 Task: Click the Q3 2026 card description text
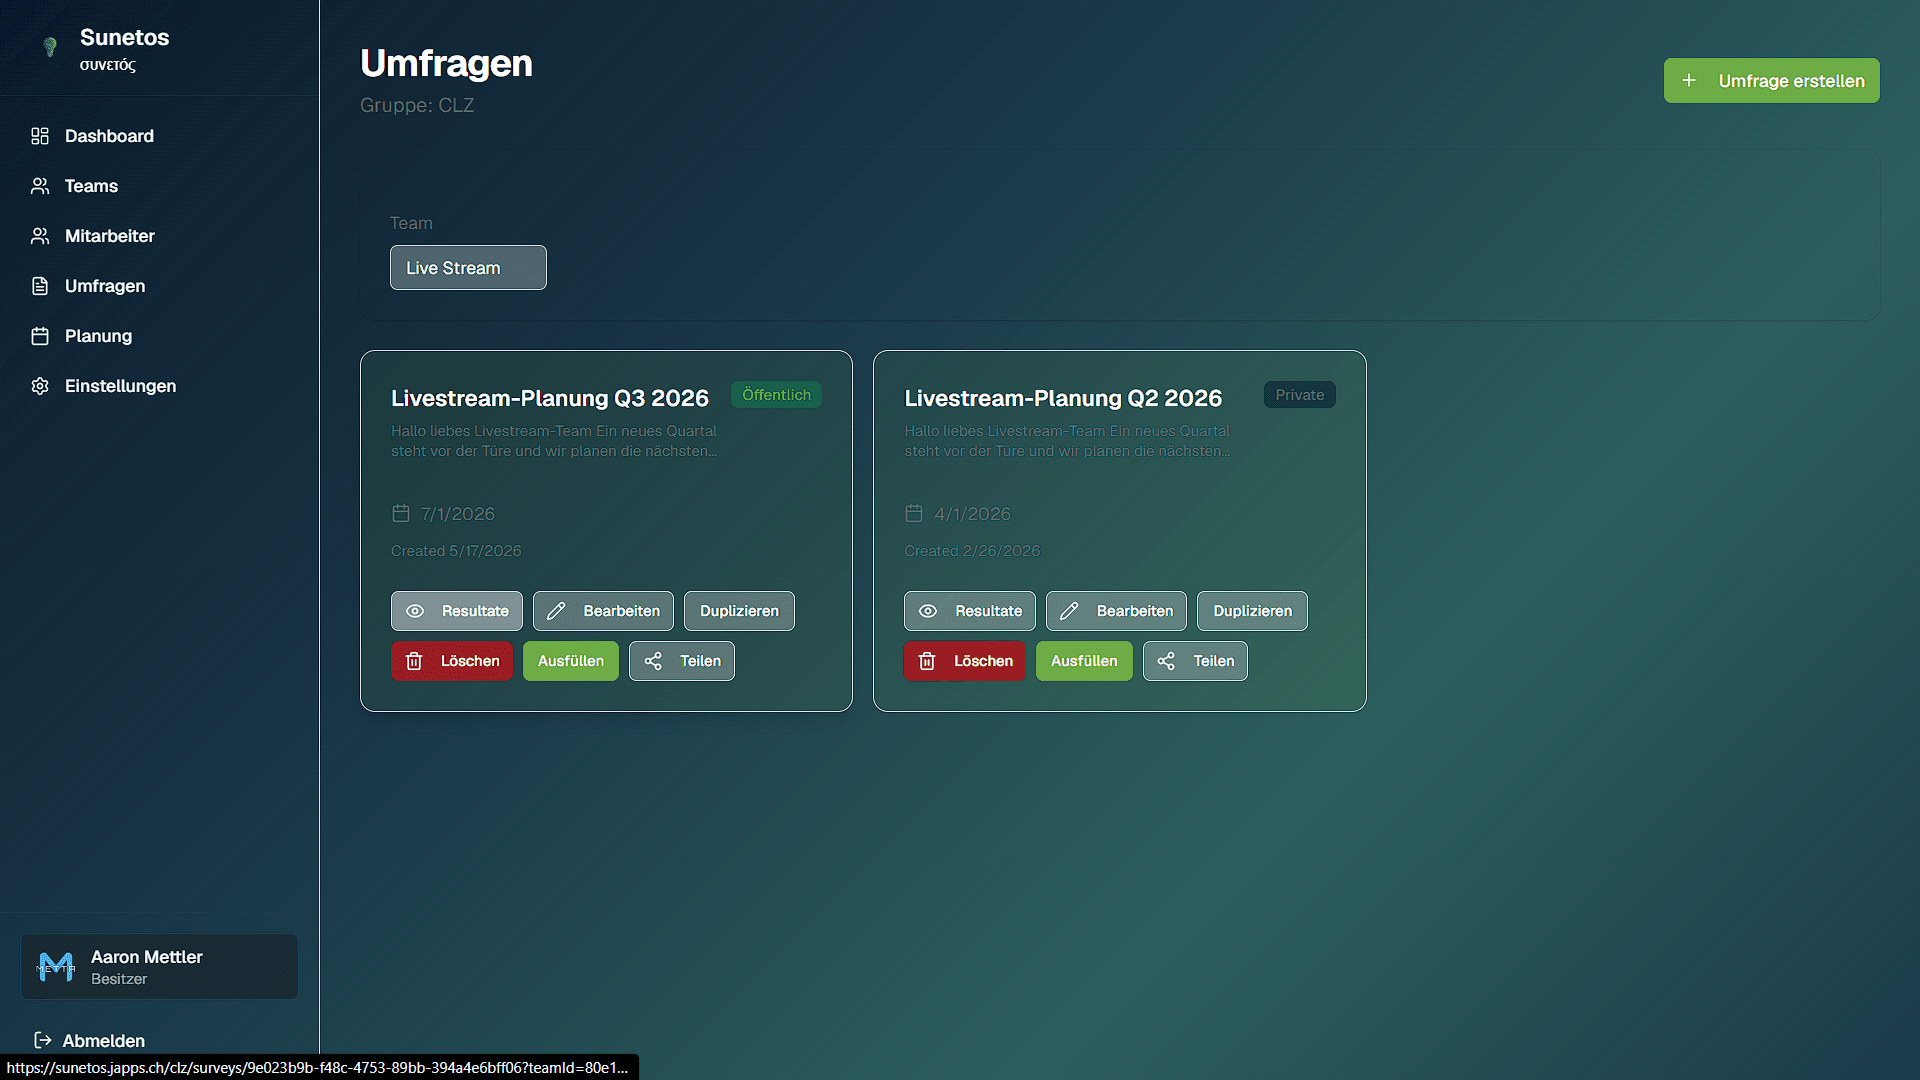[554, 441]
